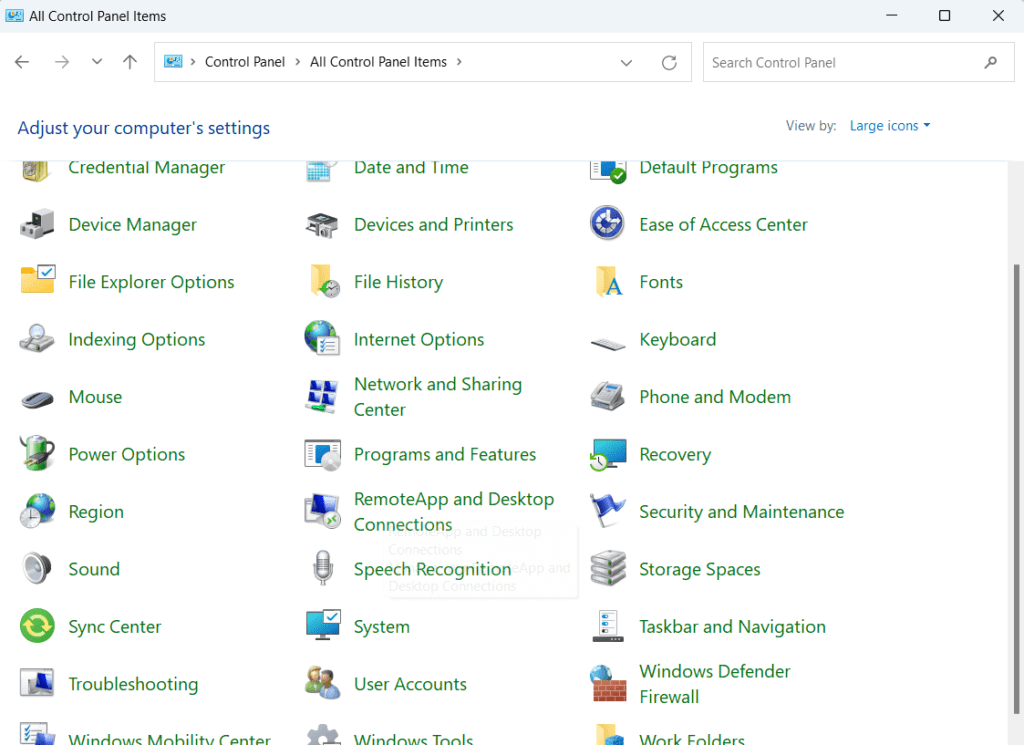Open the Troubleshooting text link
Image resolution: width=1024 pixels, height=745 pixels.
(x=133, y=684)
